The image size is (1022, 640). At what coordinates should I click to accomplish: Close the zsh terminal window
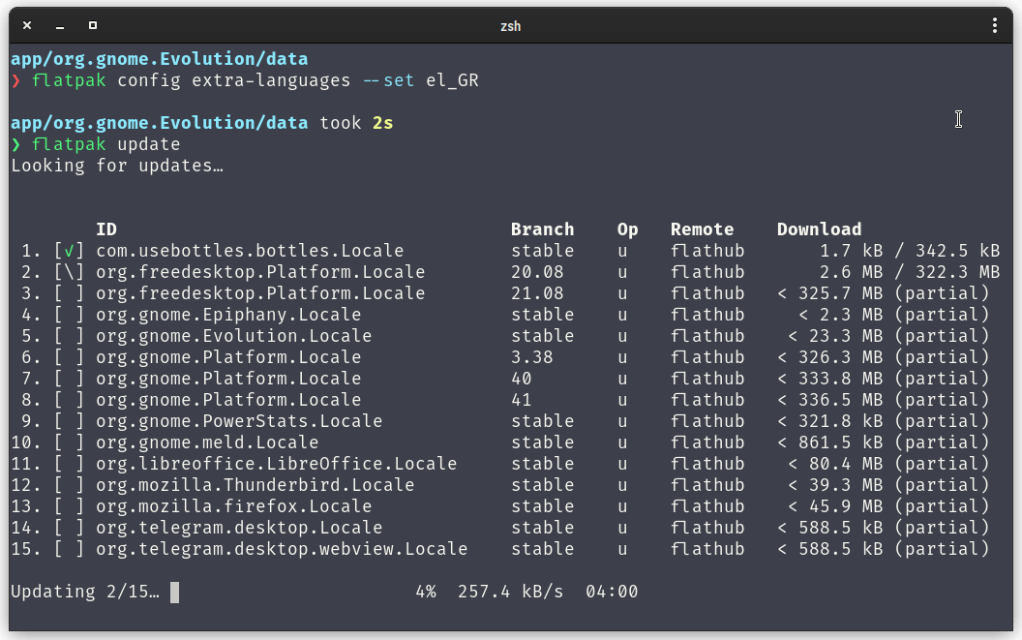pyautogui.click(x=27, y=25)
